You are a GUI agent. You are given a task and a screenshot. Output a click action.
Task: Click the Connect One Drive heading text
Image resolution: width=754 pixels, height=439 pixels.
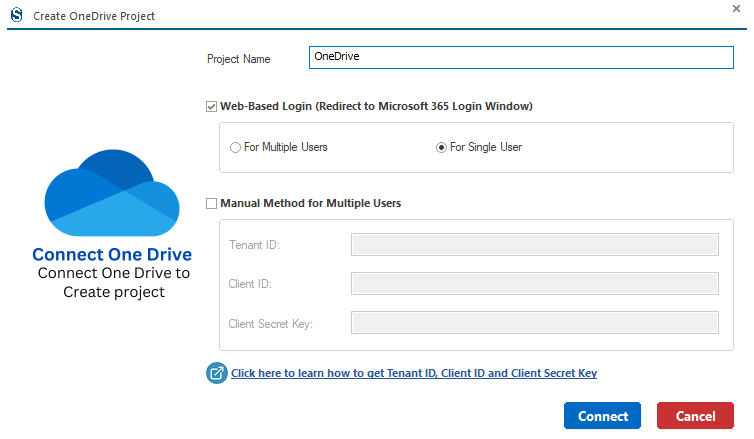pos(112,254)
